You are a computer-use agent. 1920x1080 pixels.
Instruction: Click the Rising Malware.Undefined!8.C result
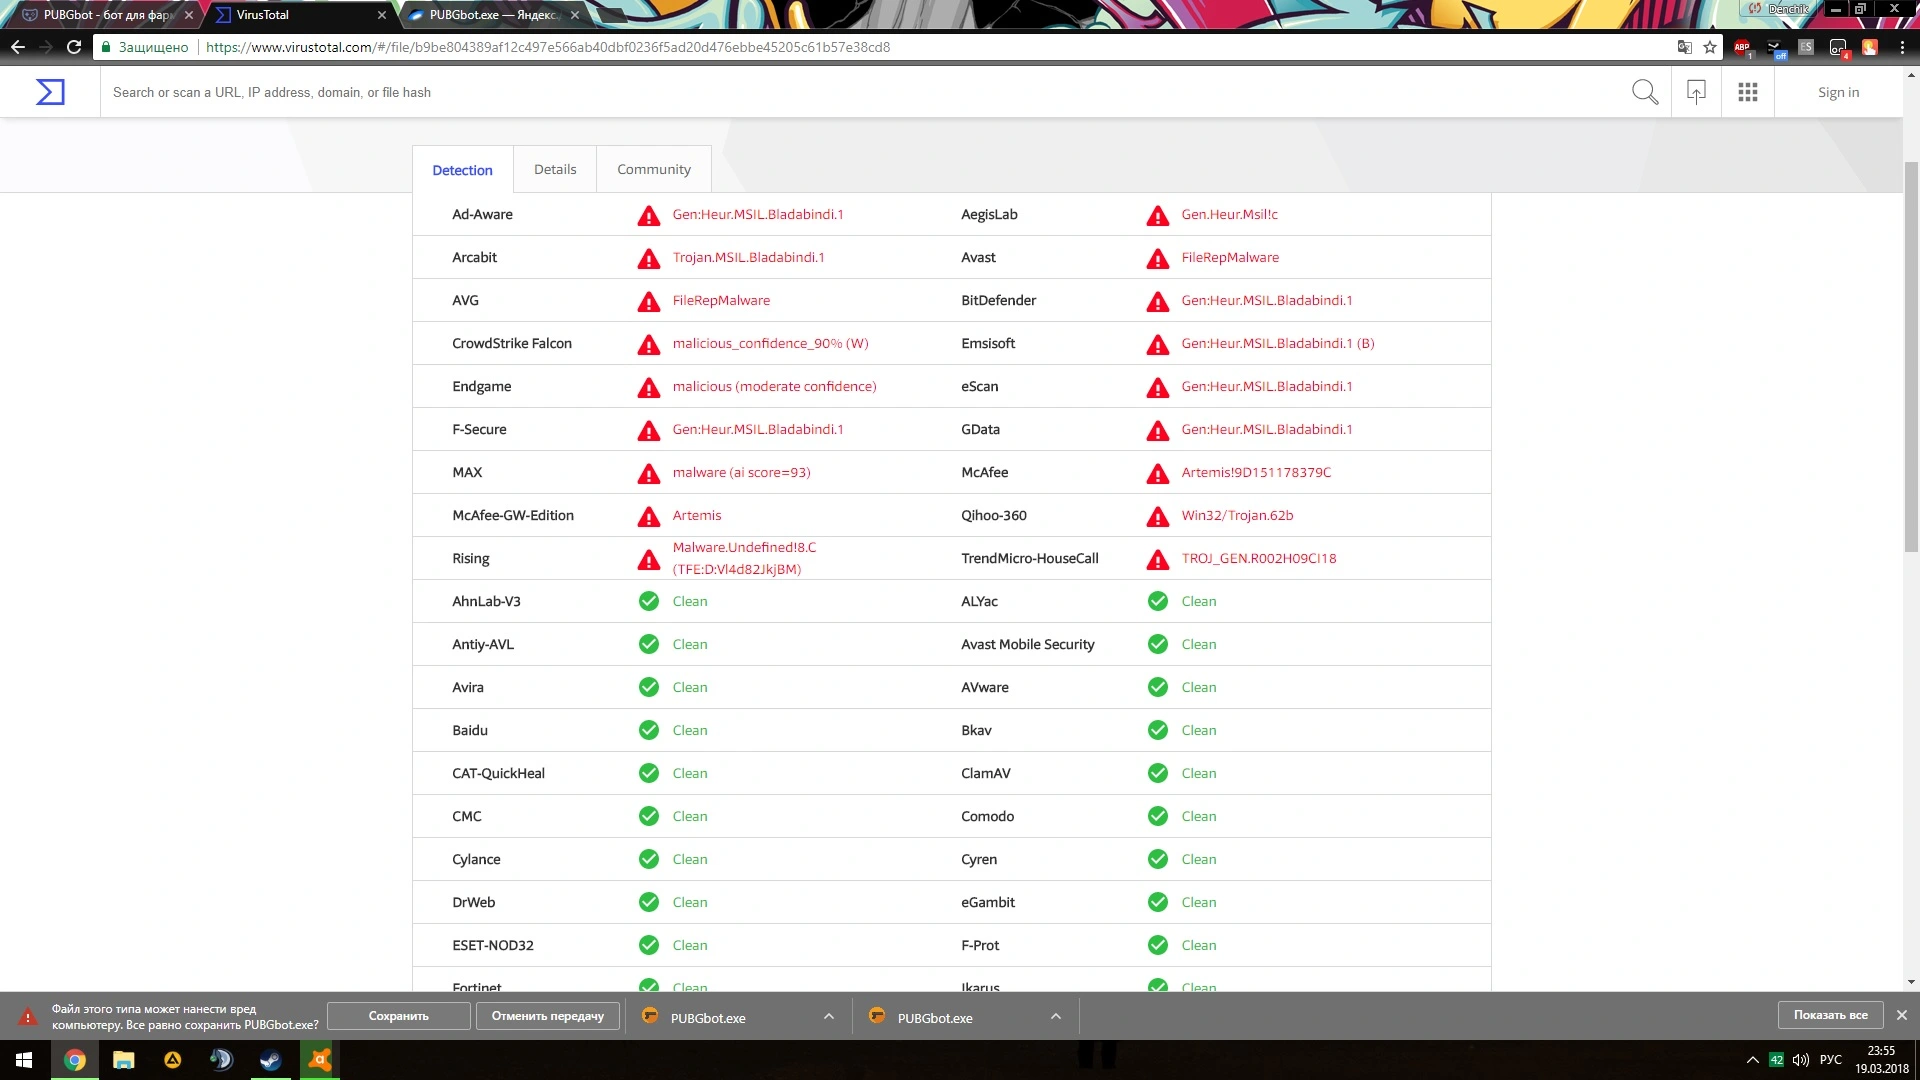point(744,558)
